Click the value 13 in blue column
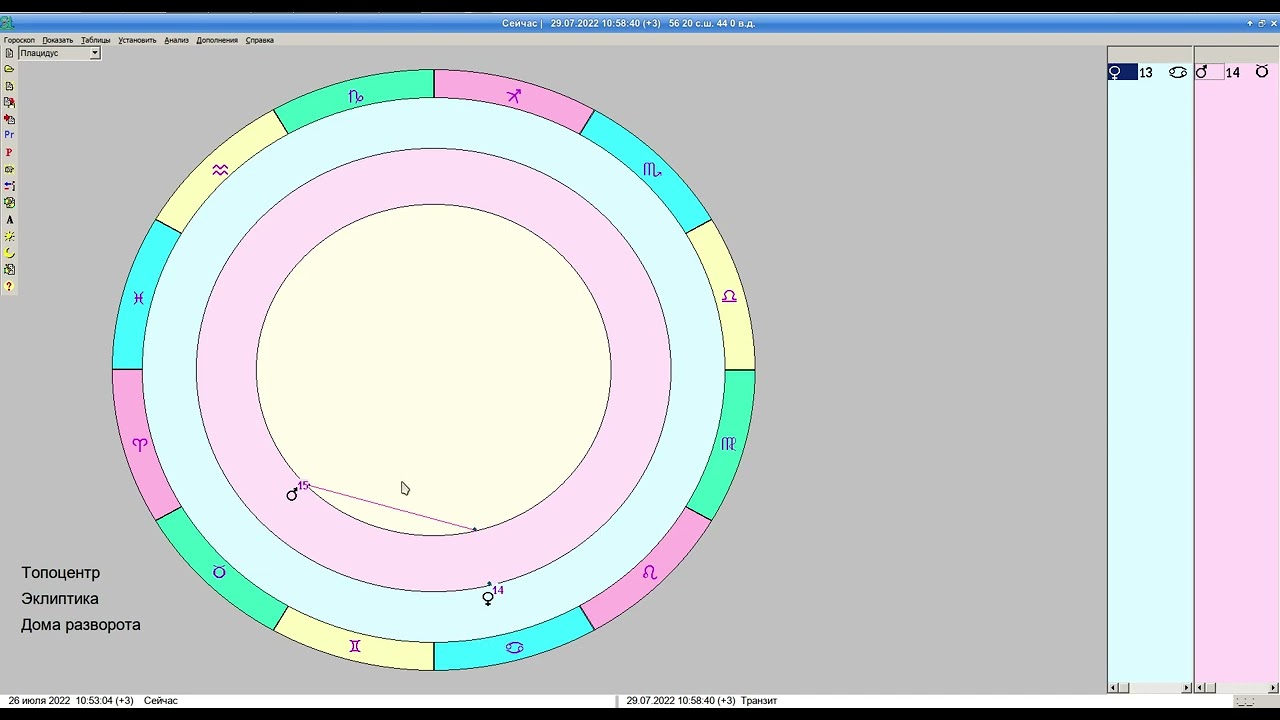Image resolution: width=1280 pixels, height=720 pixels. tap(1146, 73)
